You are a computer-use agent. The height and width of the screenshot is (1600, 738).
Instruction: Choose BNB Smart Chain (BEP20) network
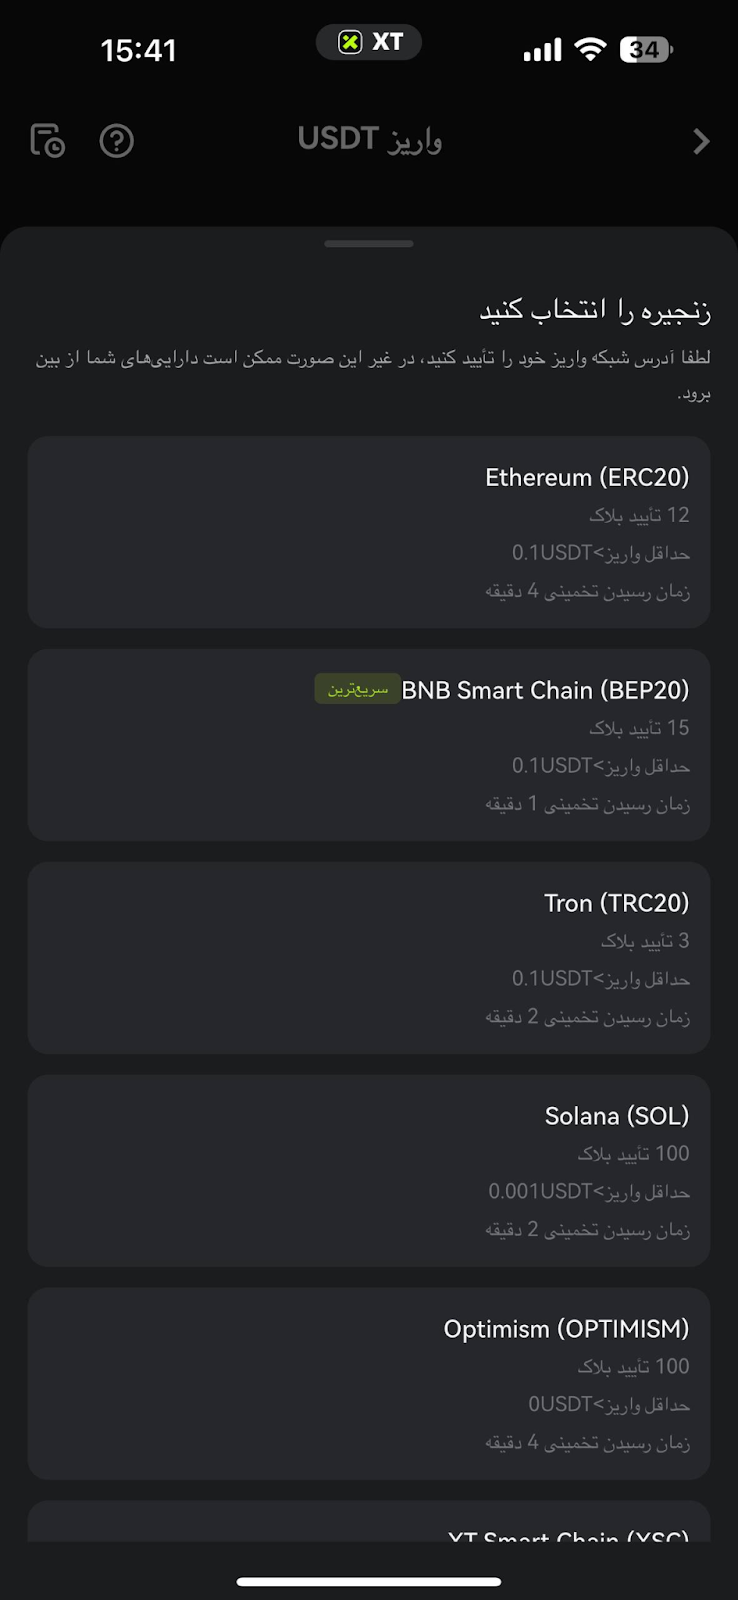(369, 745)
